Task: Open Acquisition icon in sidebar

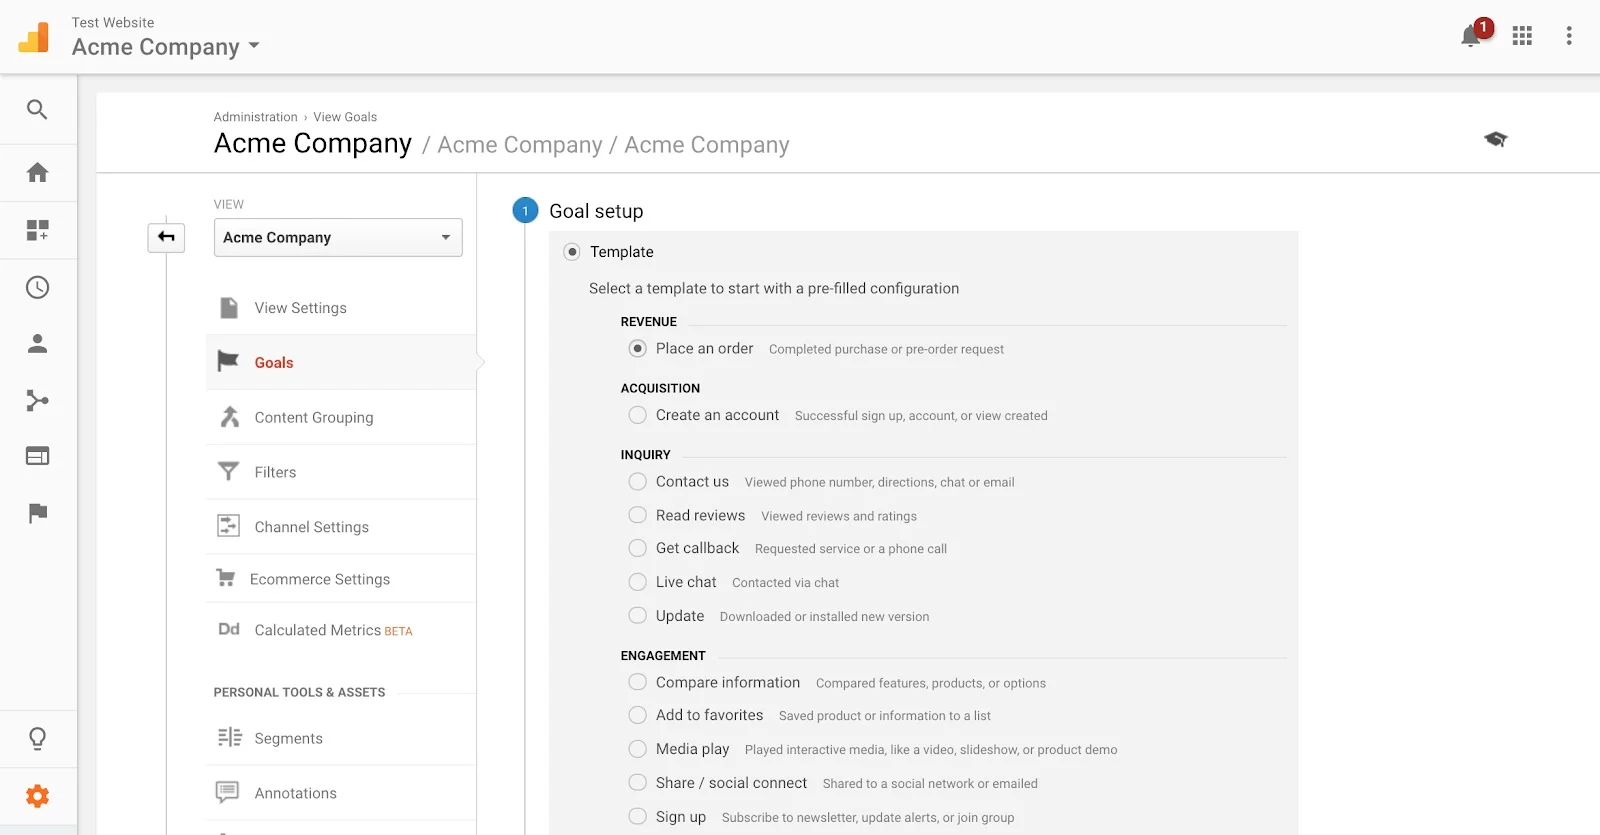Action: 37,401
